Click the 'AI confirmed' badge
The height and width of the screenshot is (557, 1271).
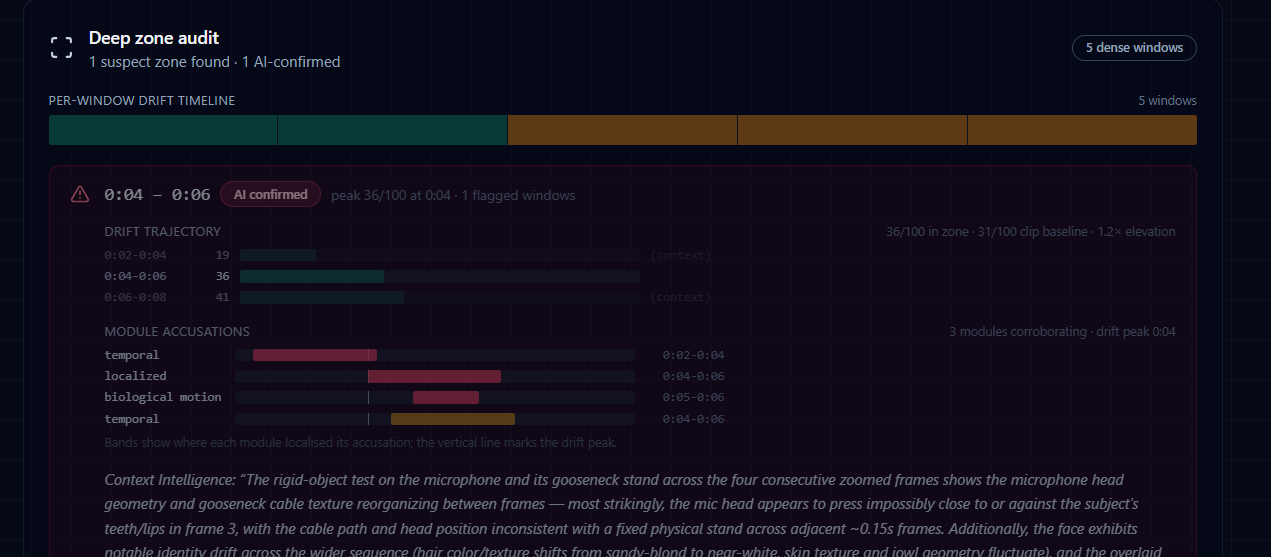click(270, 194)
